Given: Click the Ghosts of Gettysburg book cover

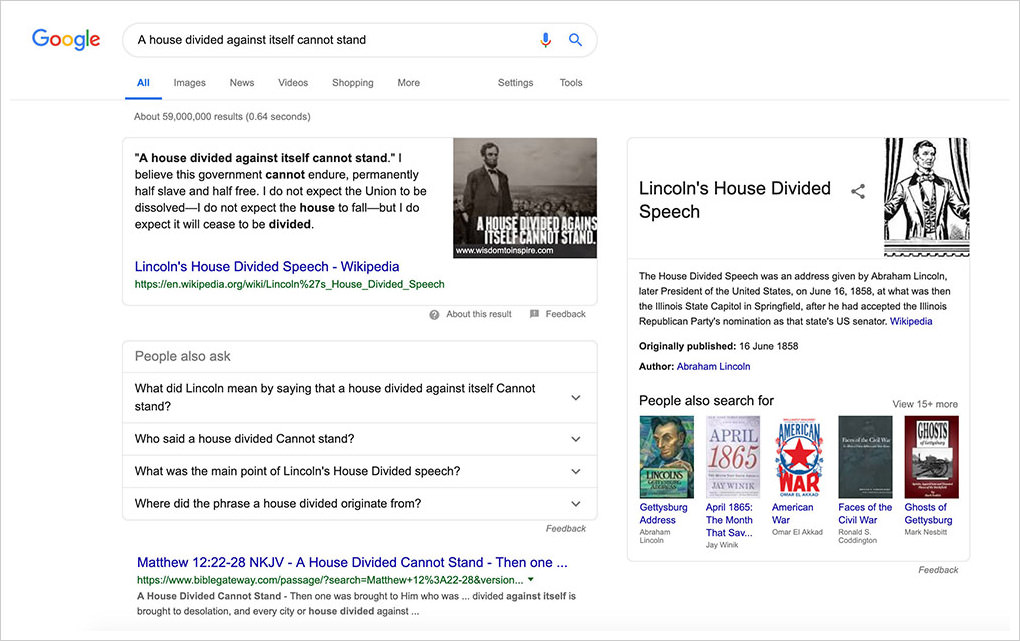Looking at the screenshot, I should [x=932, y=457].
